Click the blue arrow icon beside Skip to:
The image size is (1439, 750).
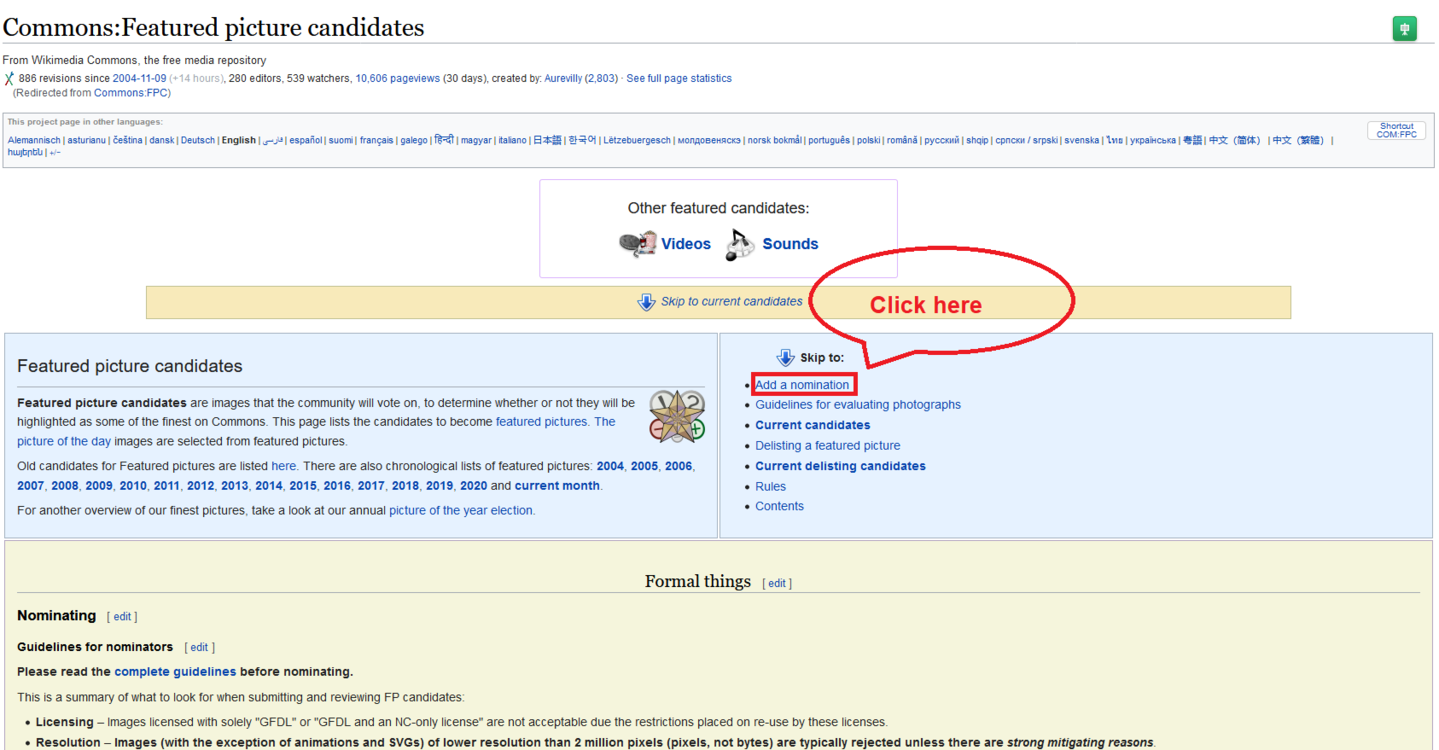point(785,358)
